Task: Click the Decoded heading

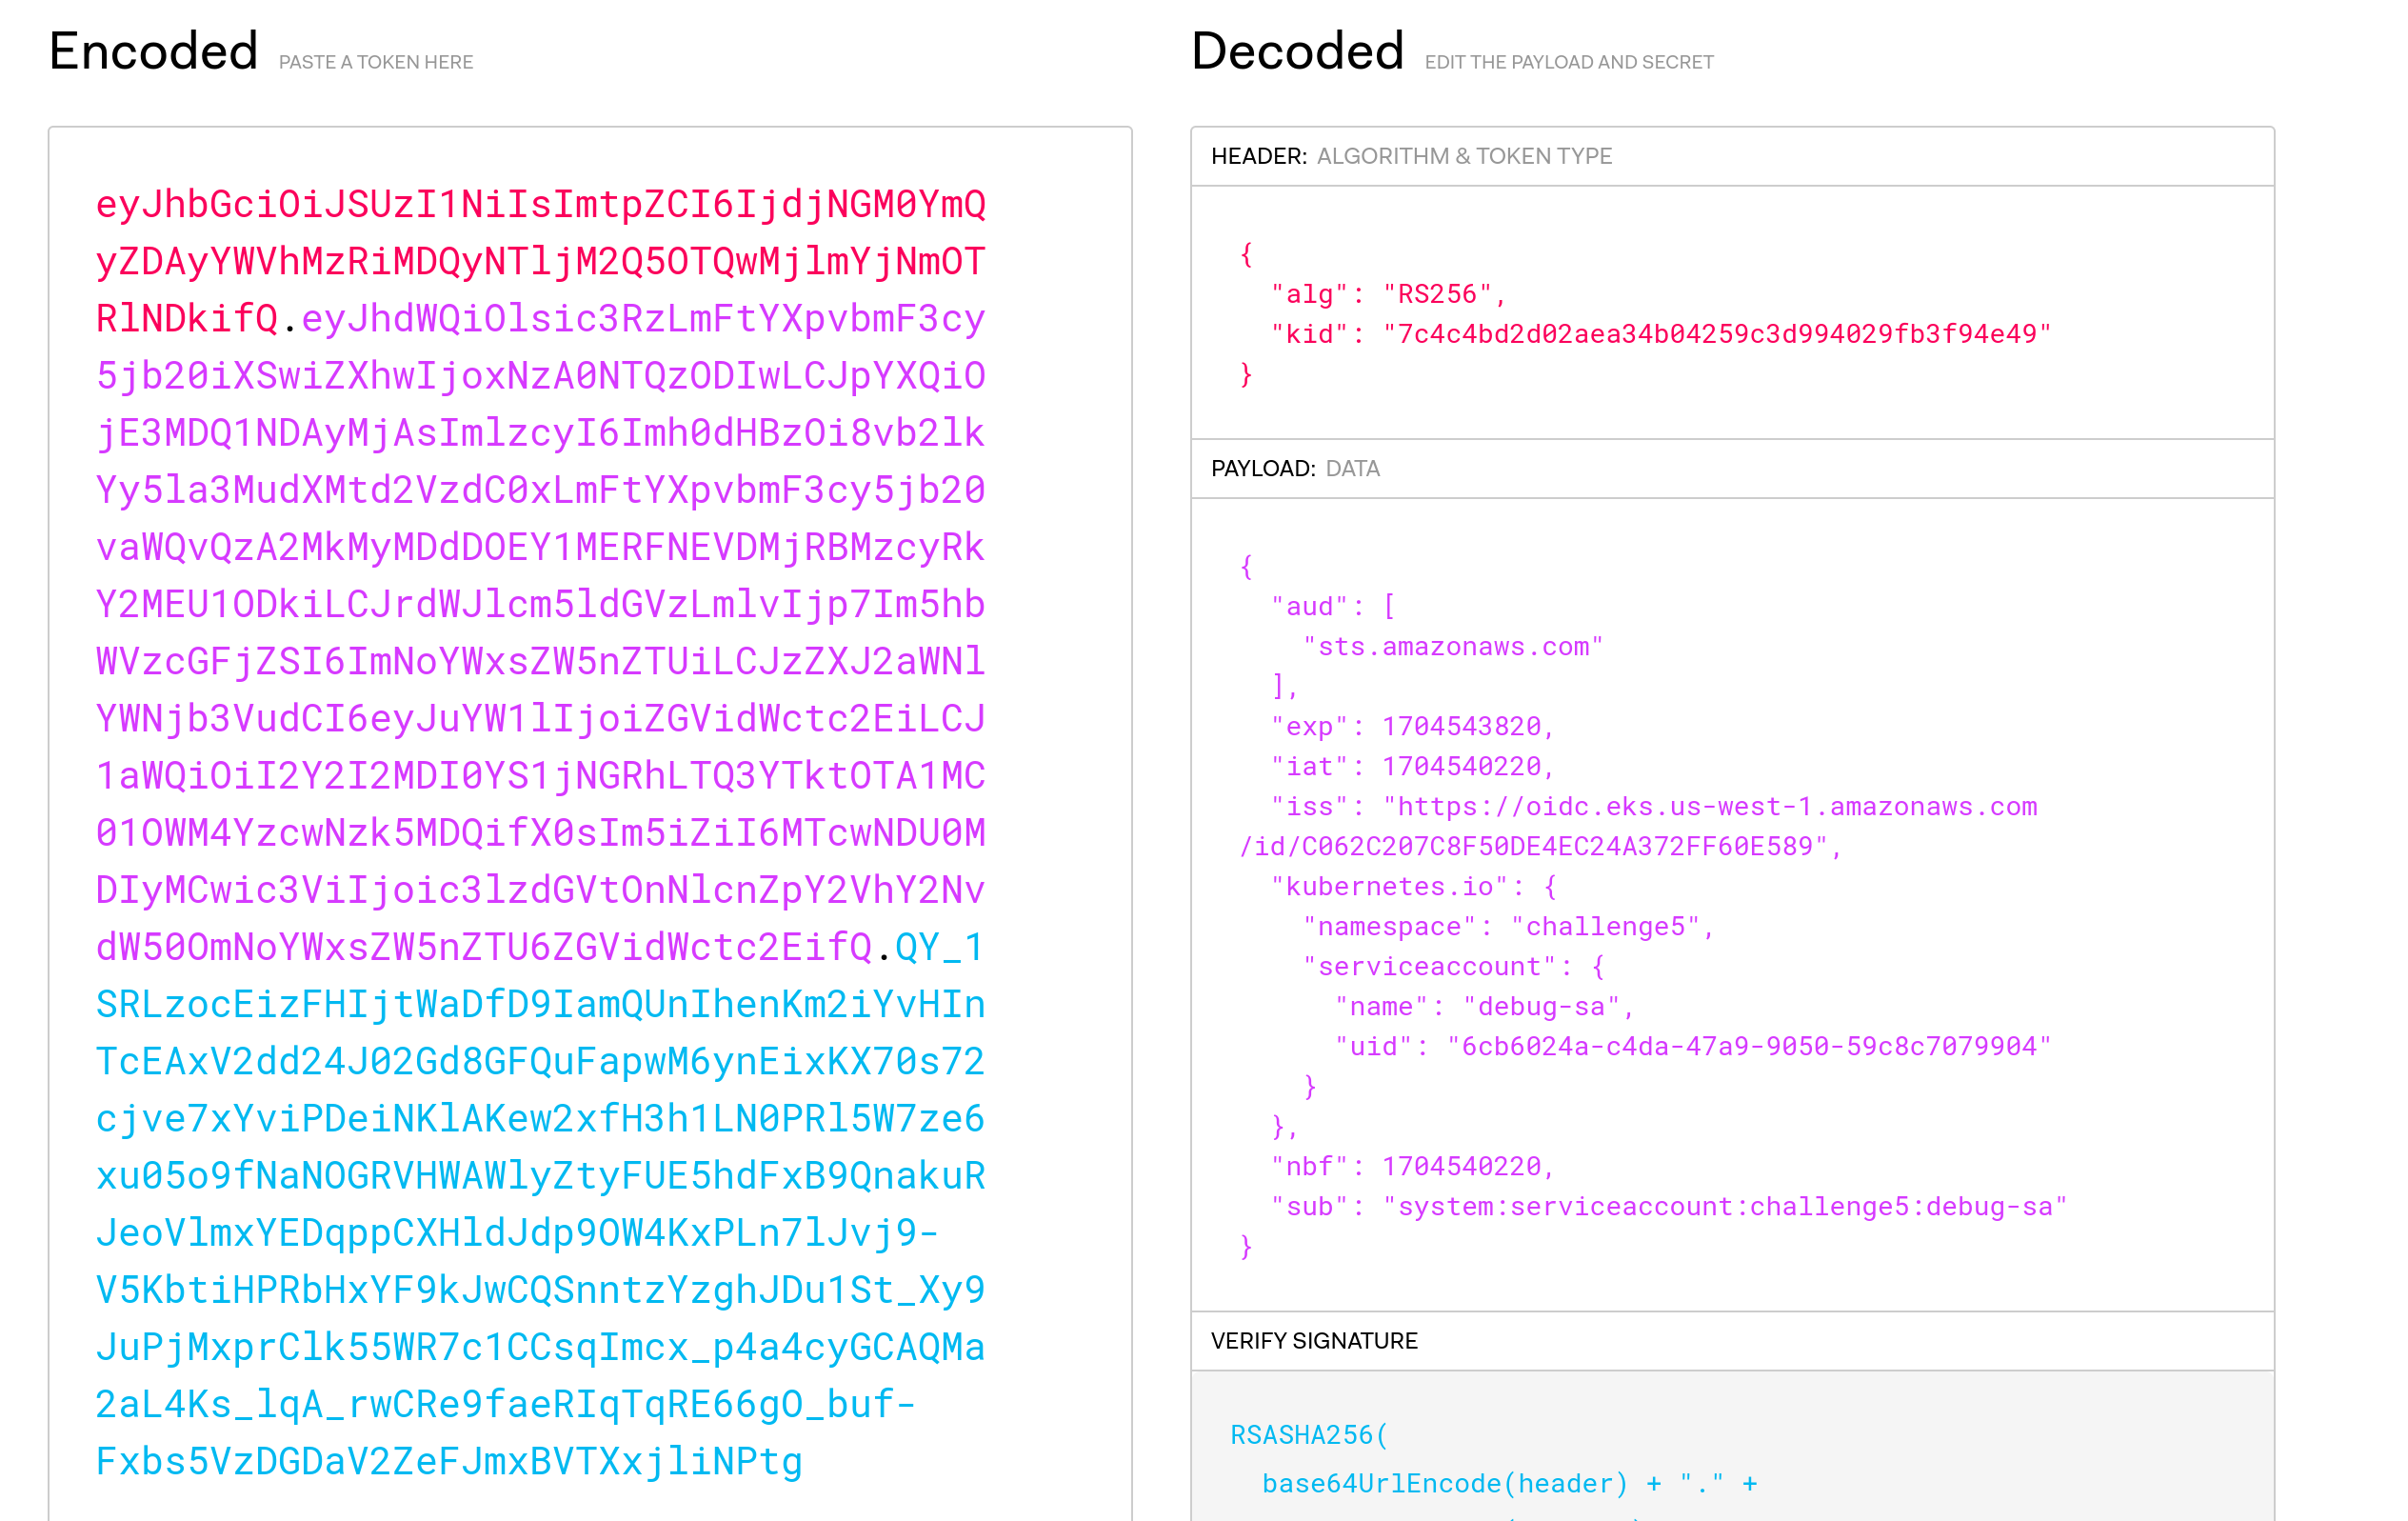Action: (1297, 52)
